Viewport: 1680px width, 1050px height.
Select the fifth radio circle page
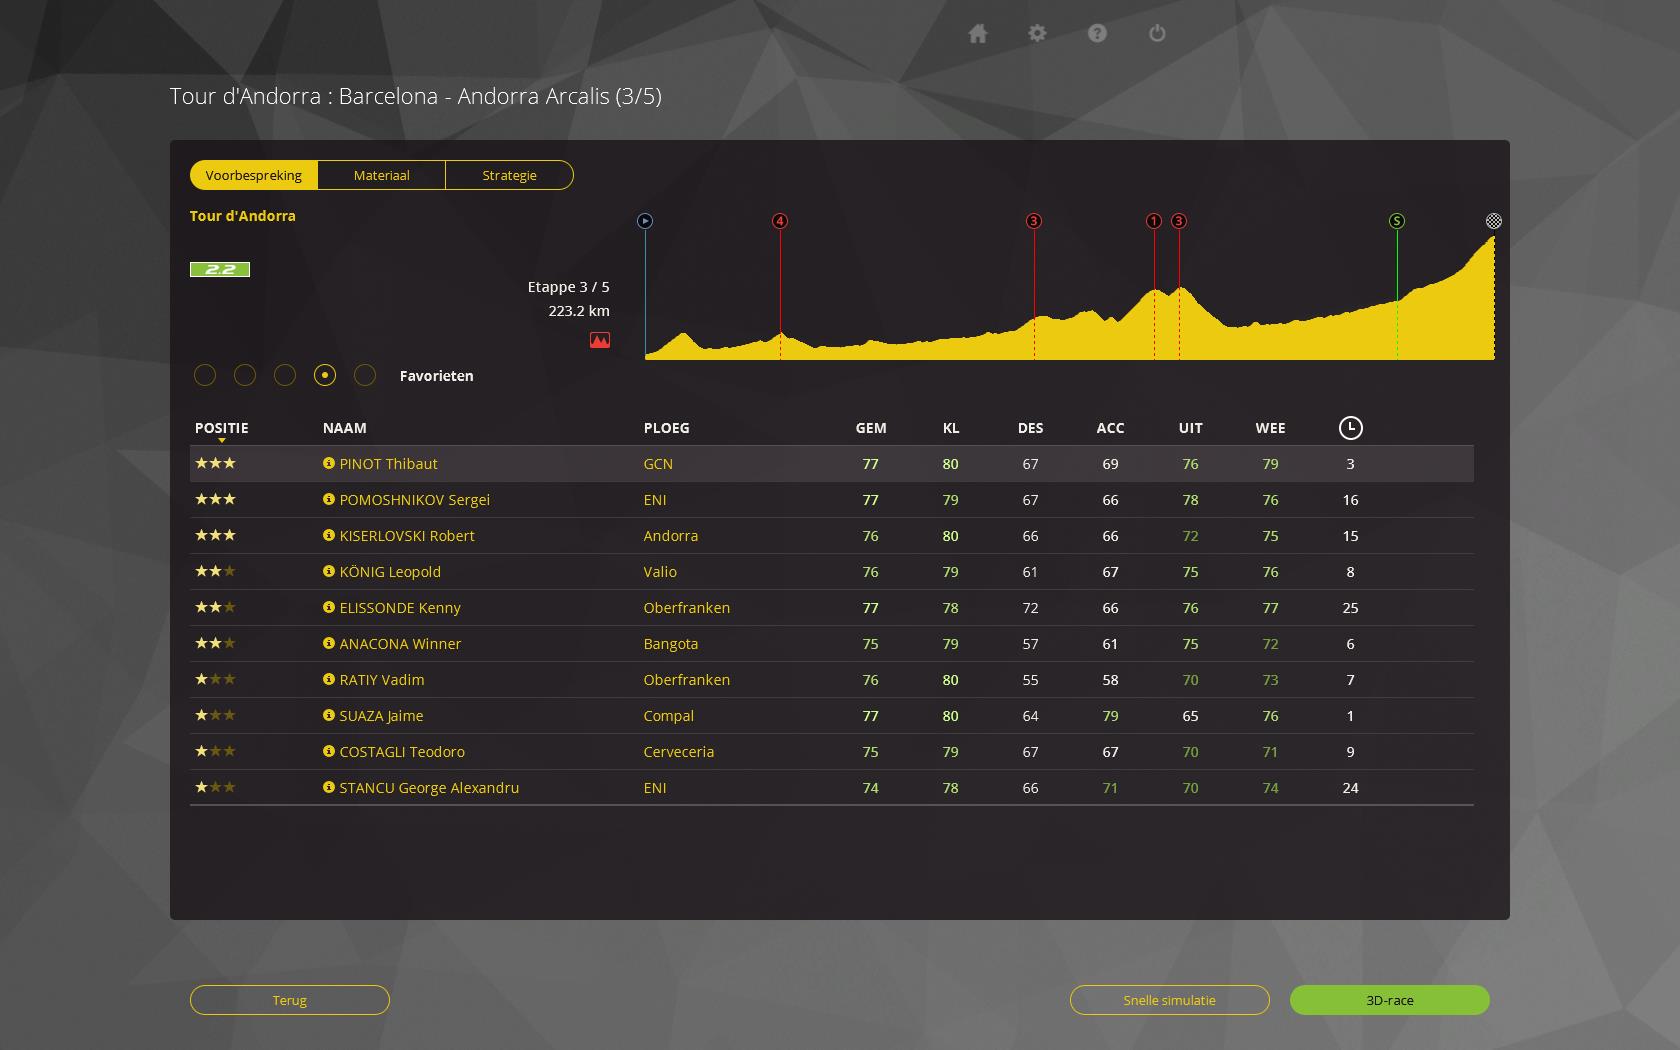click(x=365, y=375)
